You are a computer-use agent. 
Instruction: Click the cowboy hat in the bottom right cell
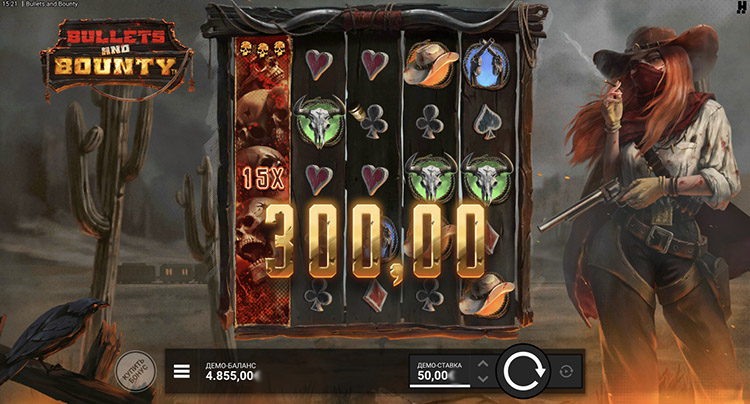coord(486,295)
